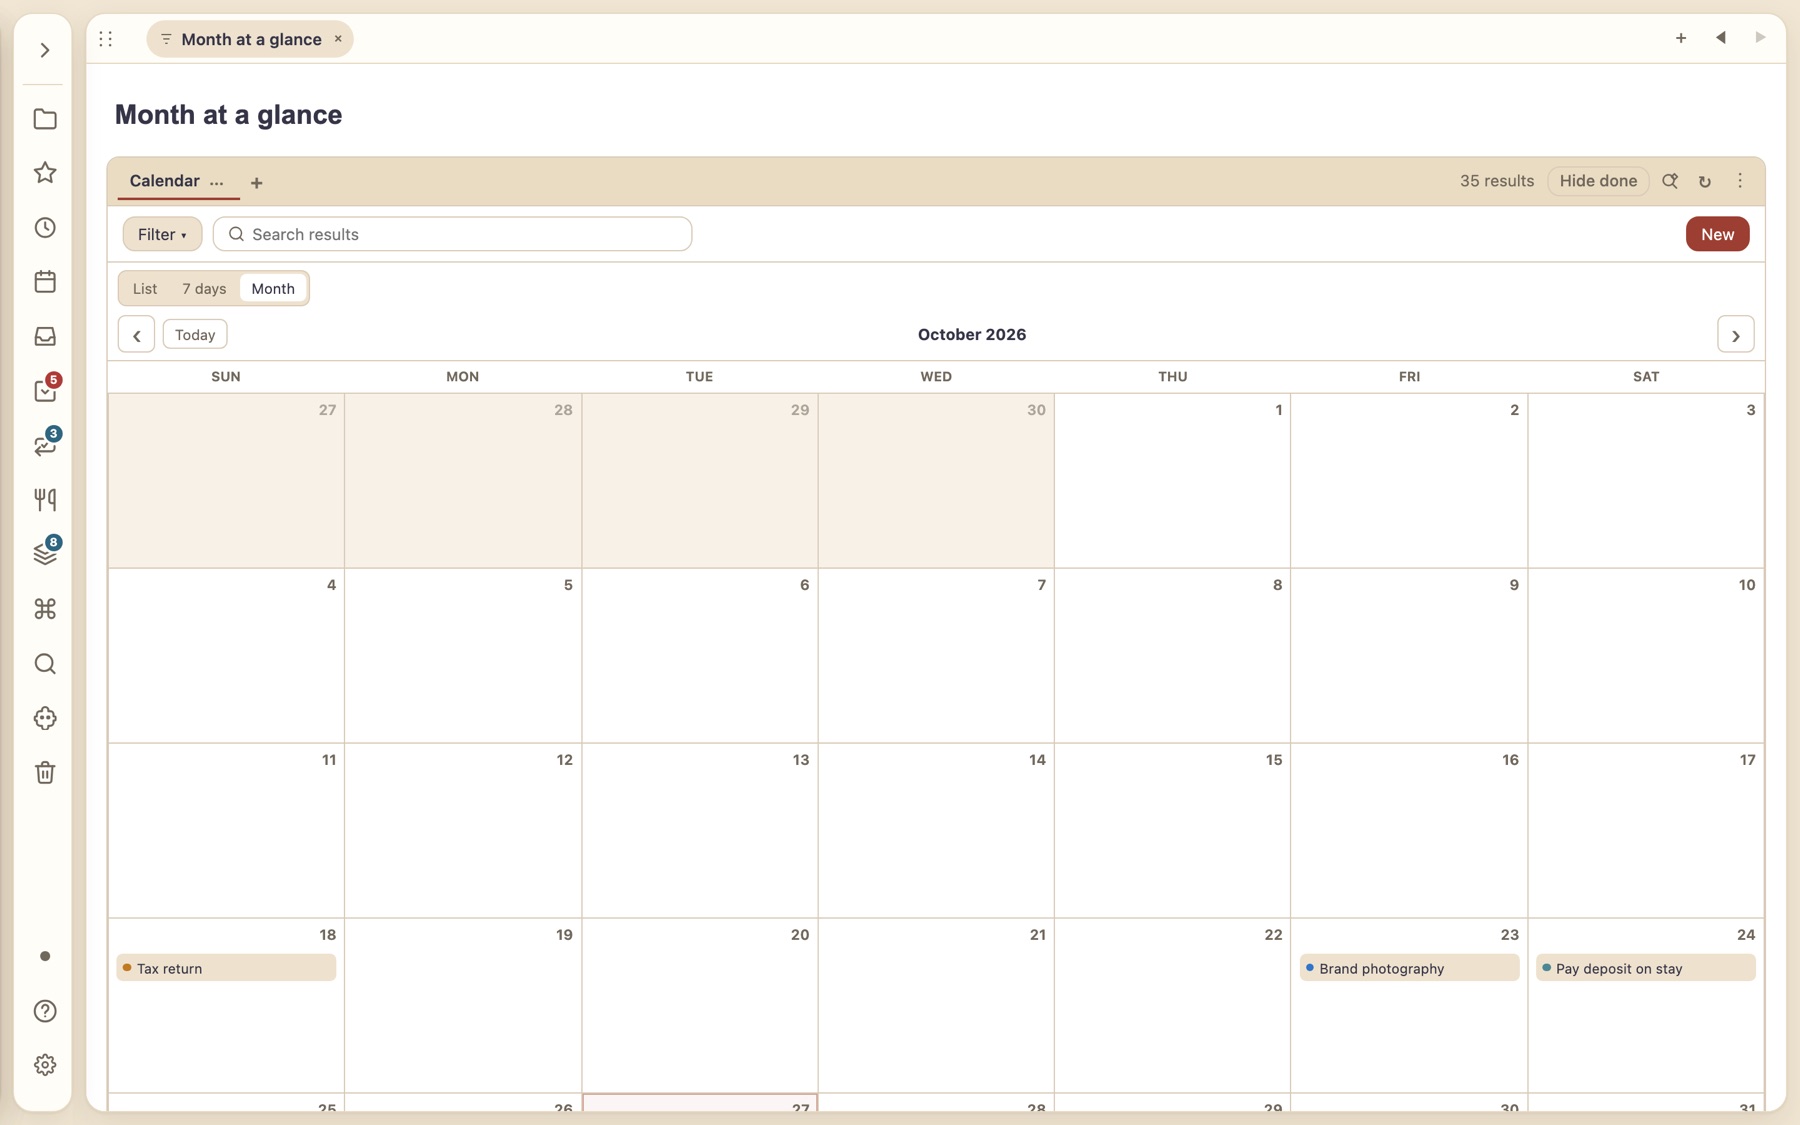Open tasks icon with badge 5

click(x=45, y=390)
